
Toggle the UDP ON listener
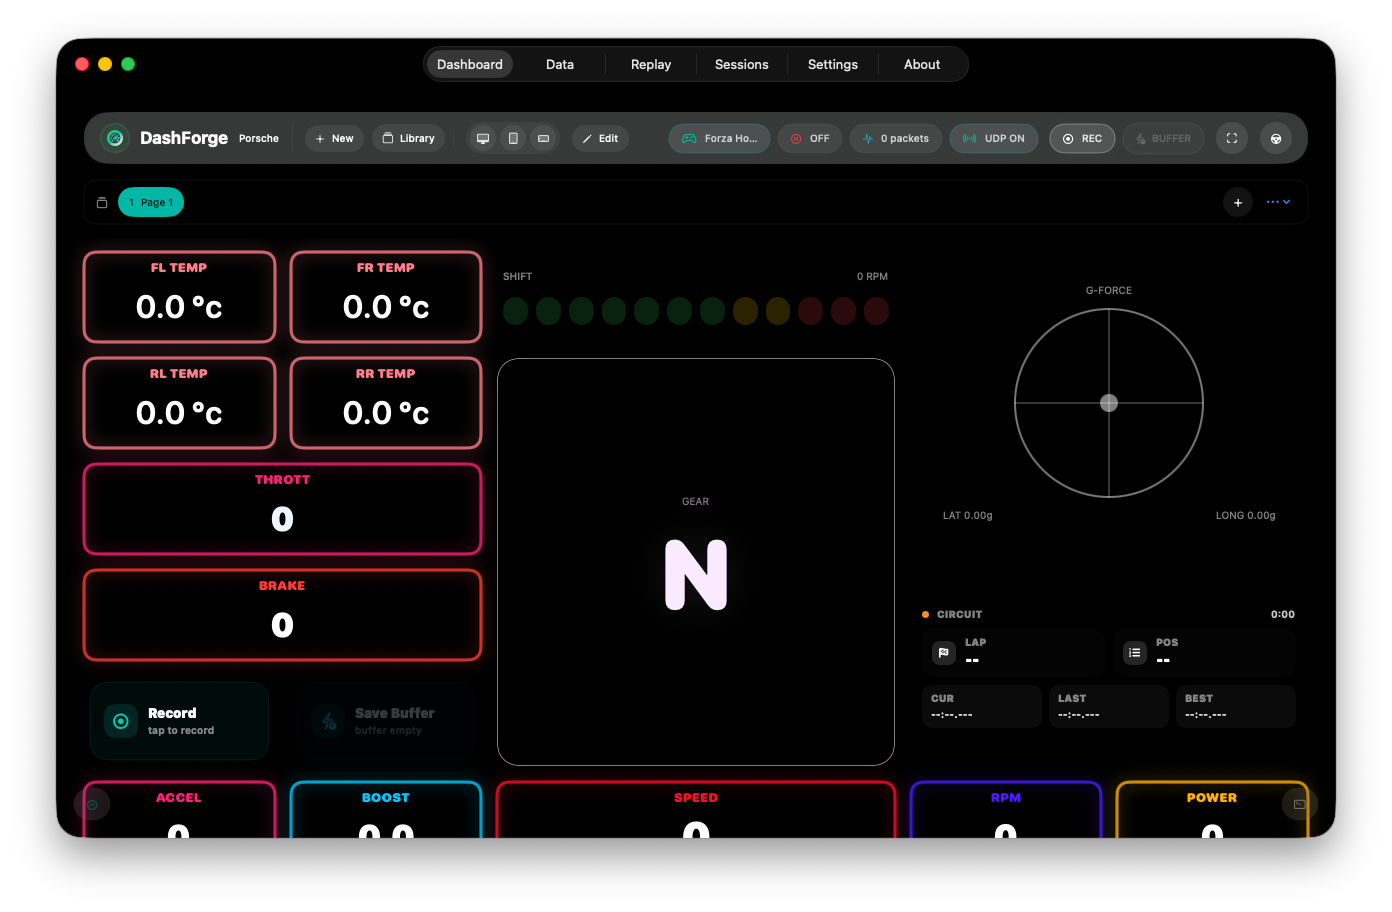[x=994, y=138]
